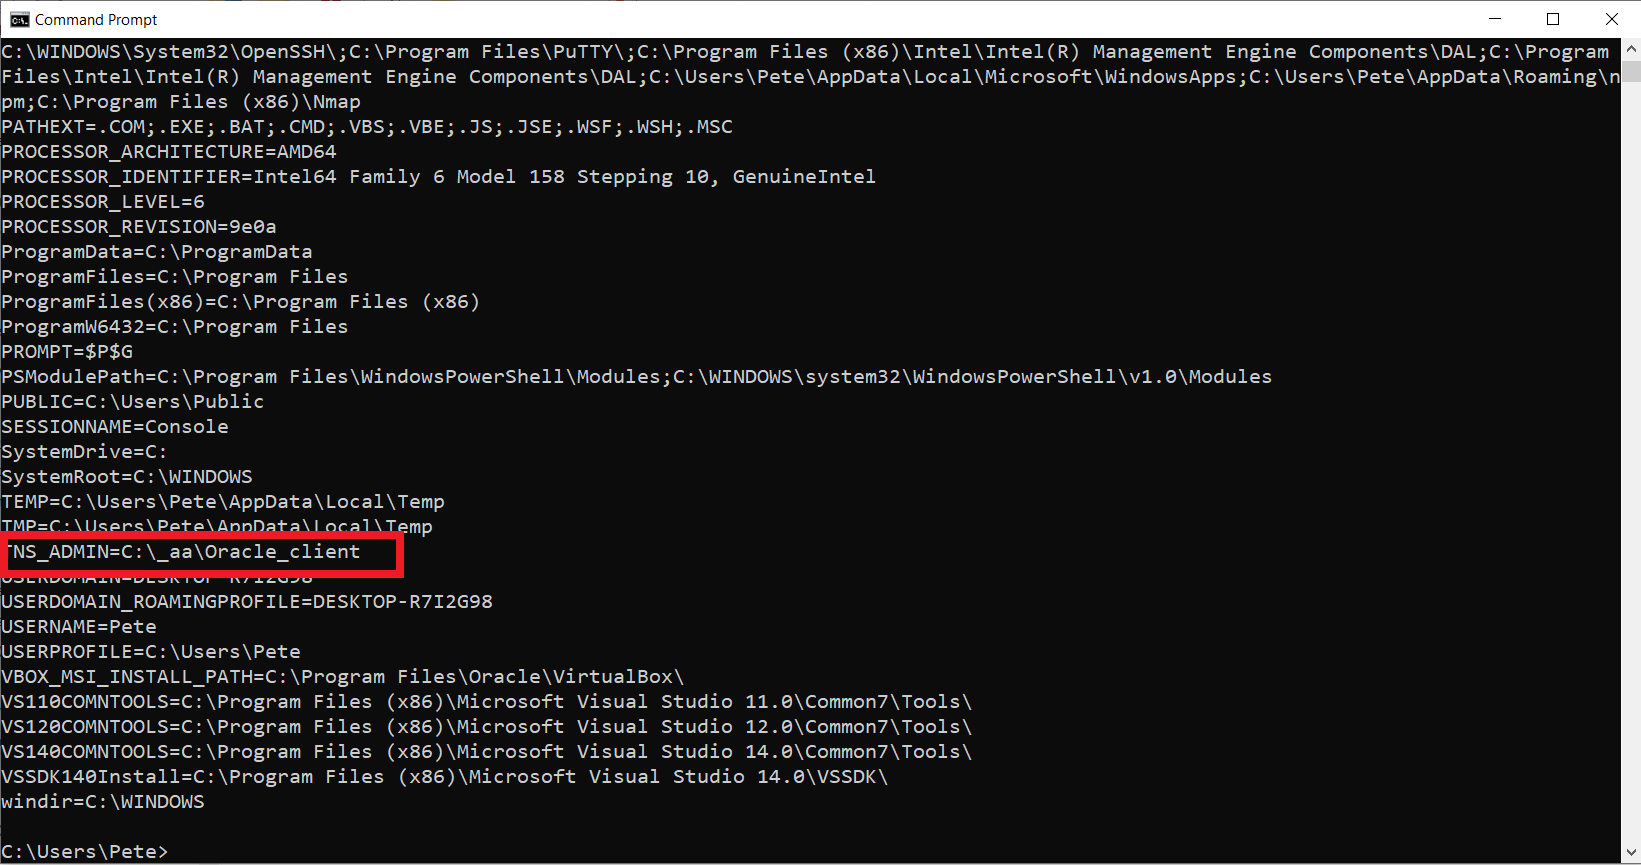Click the scrollbar up arrow
Image resolution: width=1641 pixels, height=865 pixels.
point(1631,47)
